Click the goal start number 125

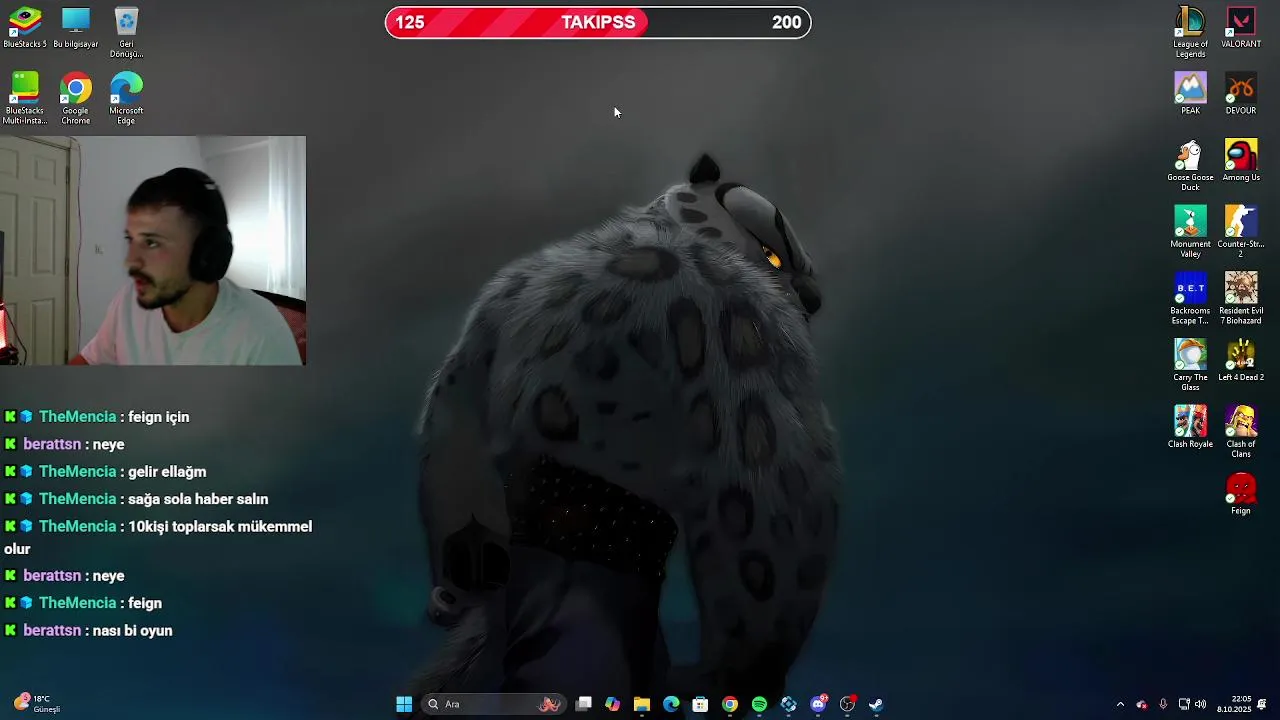click(410, 22)
